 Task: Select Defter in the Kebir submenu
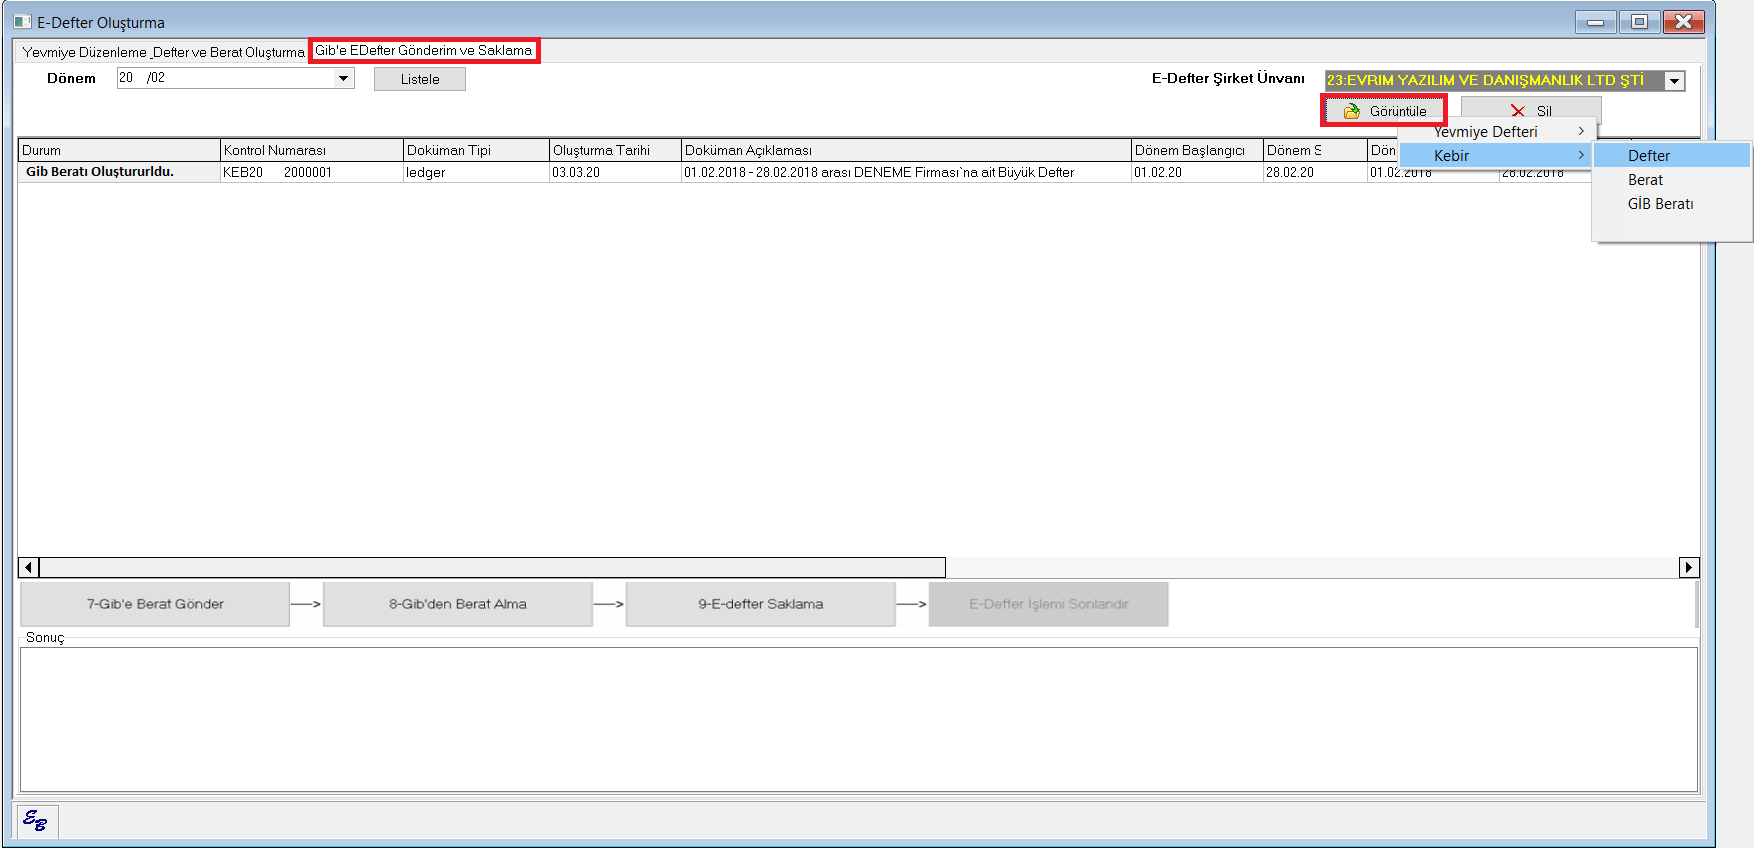click(x=1671, y=155)
